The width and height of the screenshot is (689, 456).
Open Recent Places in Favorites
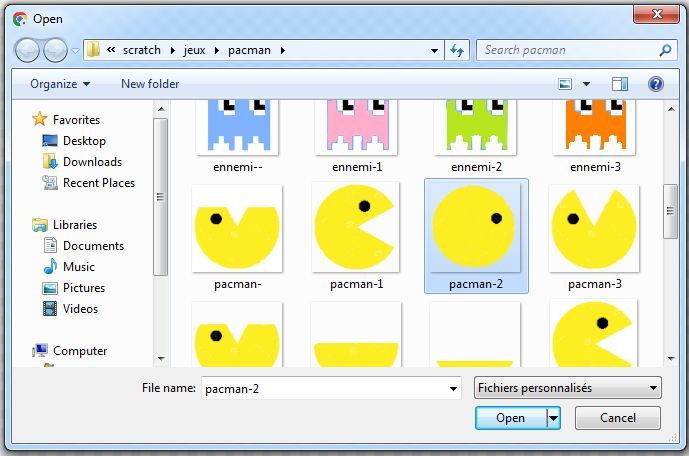coord(99,183)
